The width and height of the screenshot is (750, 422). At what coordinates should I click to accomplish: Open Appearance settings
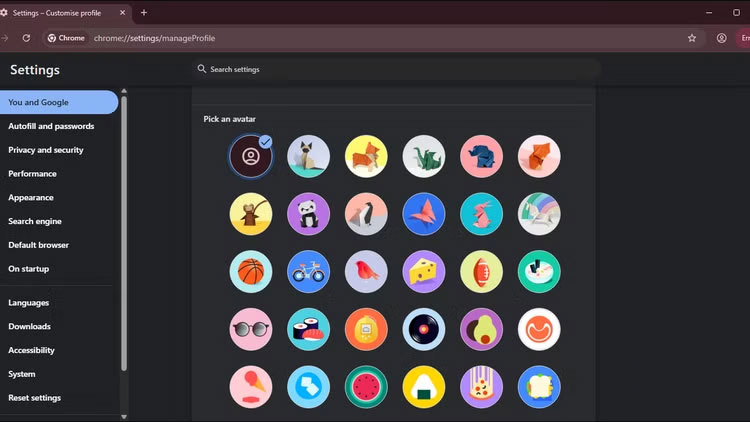pyautogui.click(x=31, y=198)
